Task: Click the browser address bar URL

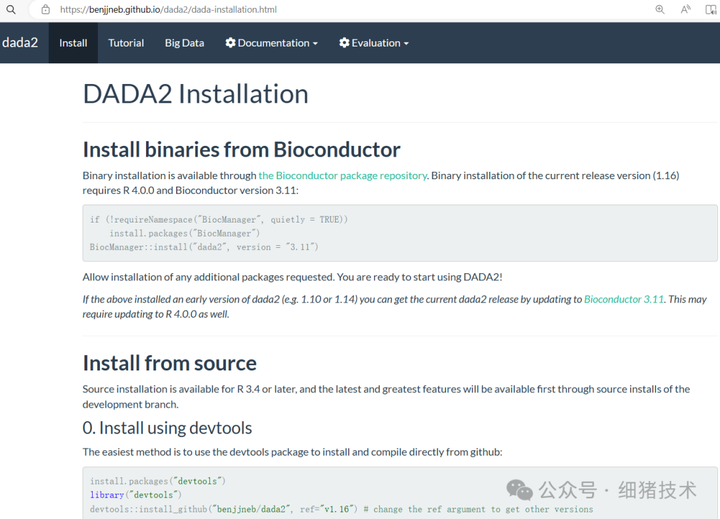Action: [168, 9]
